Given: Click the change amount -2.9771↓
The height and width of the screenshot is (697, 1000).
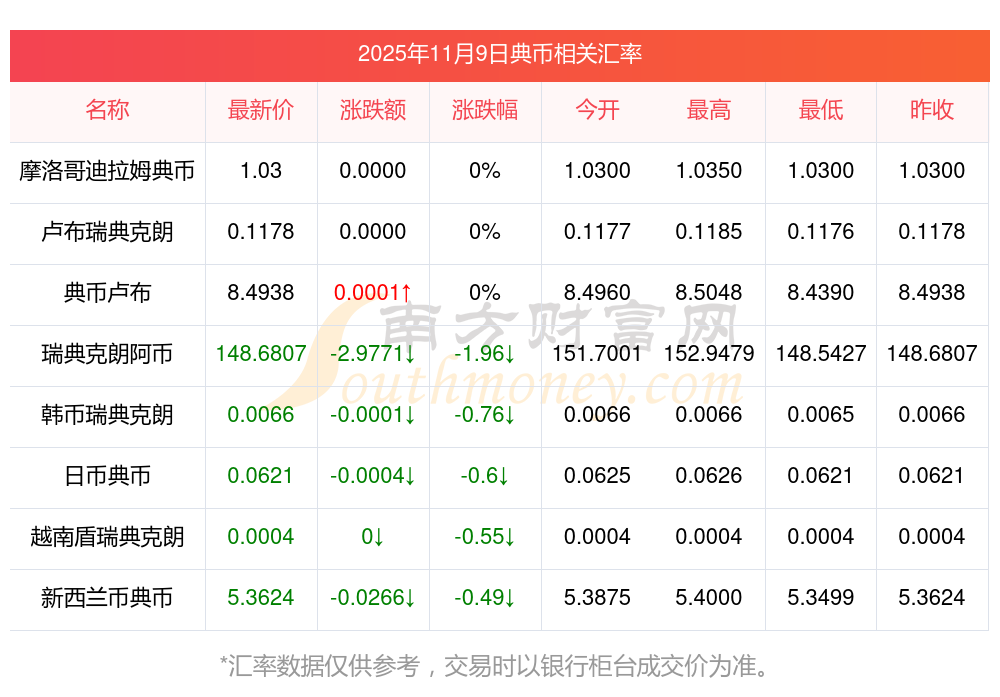Looking at the screenshot, I should pyautogui.click(x=372, y=353).
